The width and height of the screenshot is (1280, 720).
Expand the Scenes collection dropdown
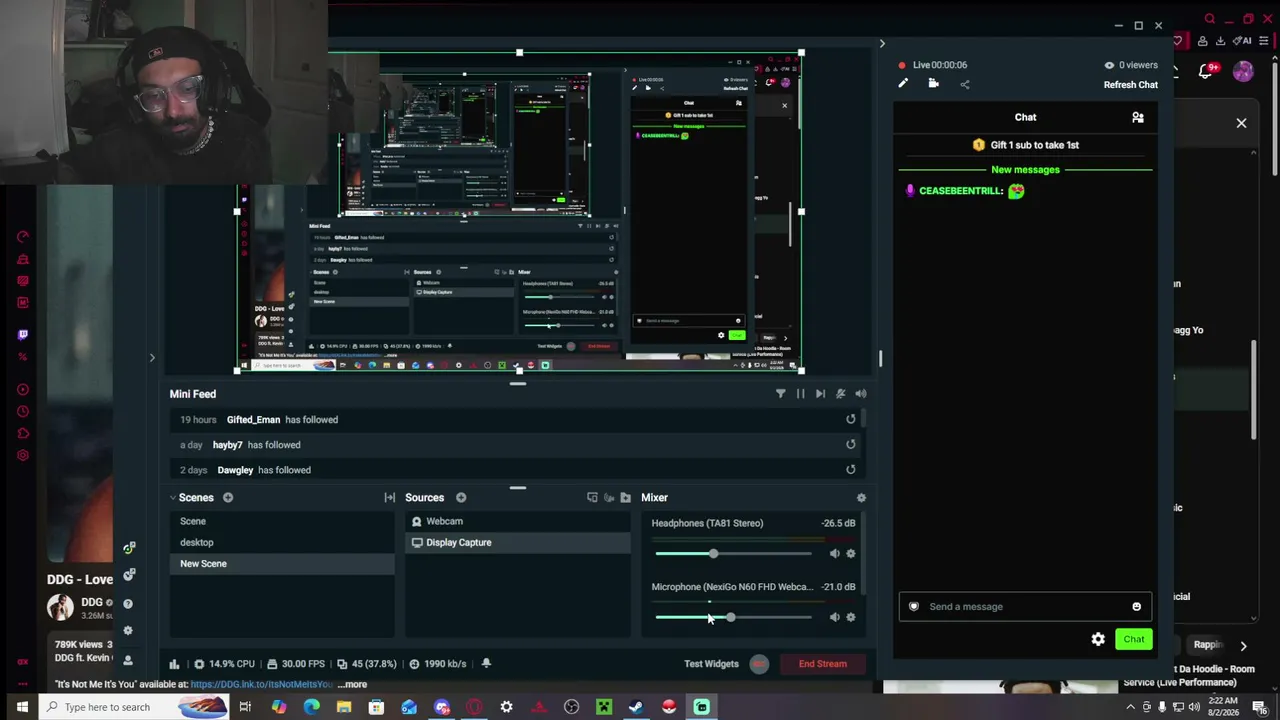pos(172,498)
